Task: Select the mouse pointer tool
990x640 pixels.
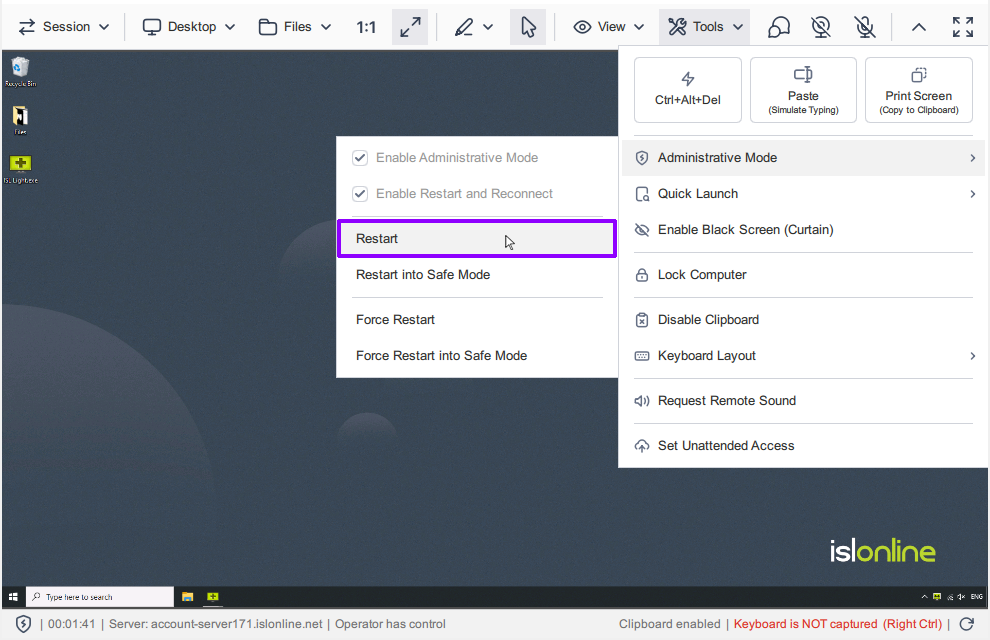Action: pos(528,27)
